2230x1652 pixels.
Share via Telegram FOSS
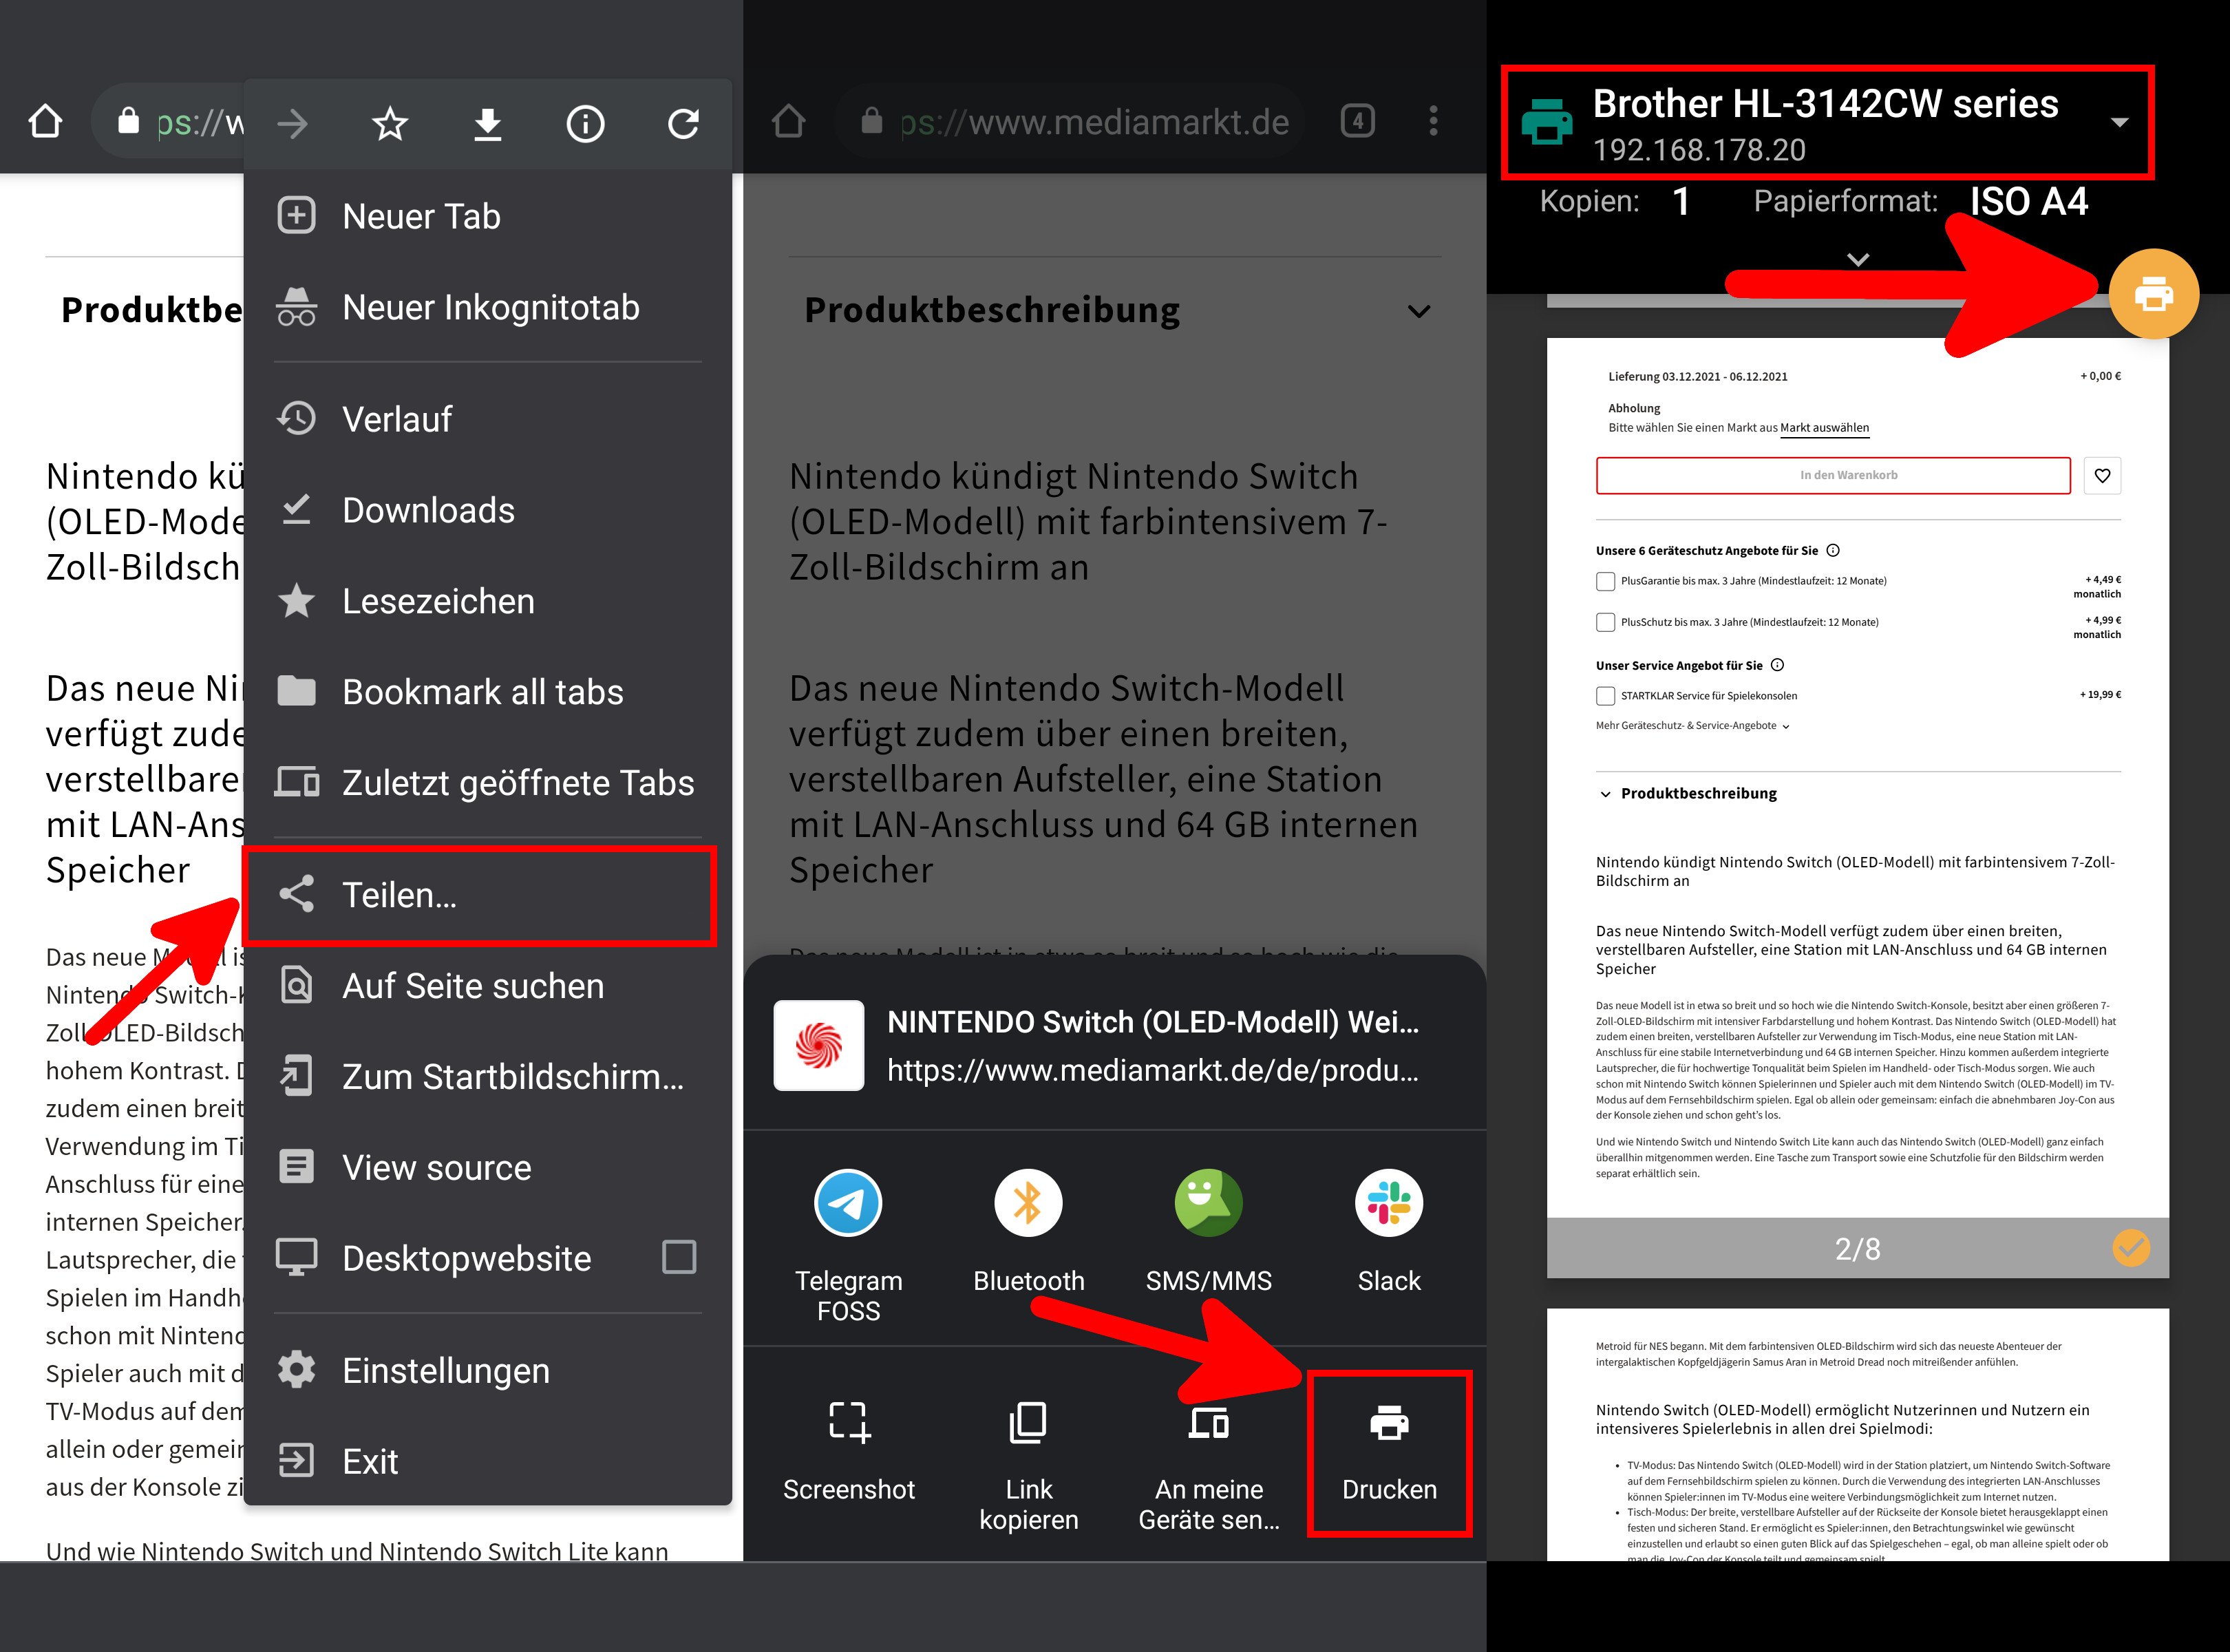point(849,1245)
